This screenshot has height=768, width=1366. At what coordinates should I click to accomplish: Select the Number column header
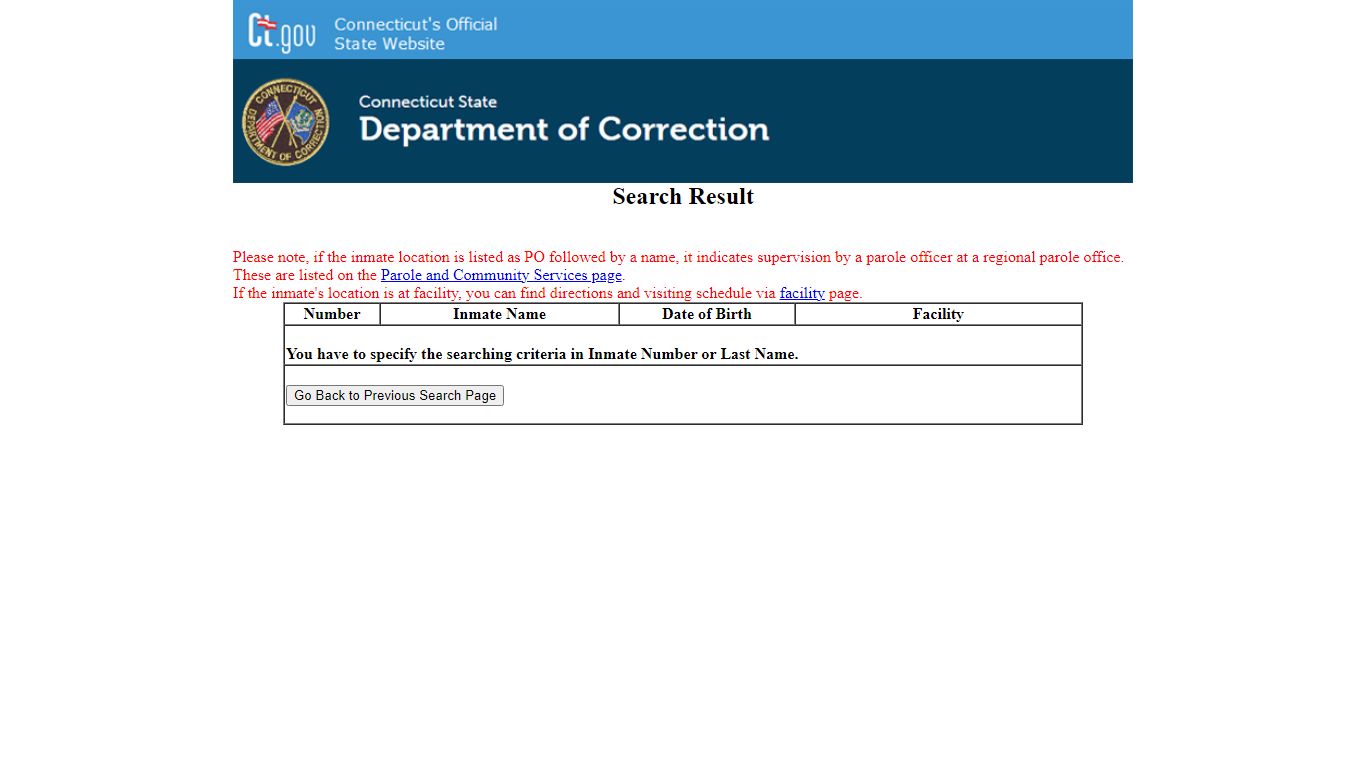[x=331, y=314]
